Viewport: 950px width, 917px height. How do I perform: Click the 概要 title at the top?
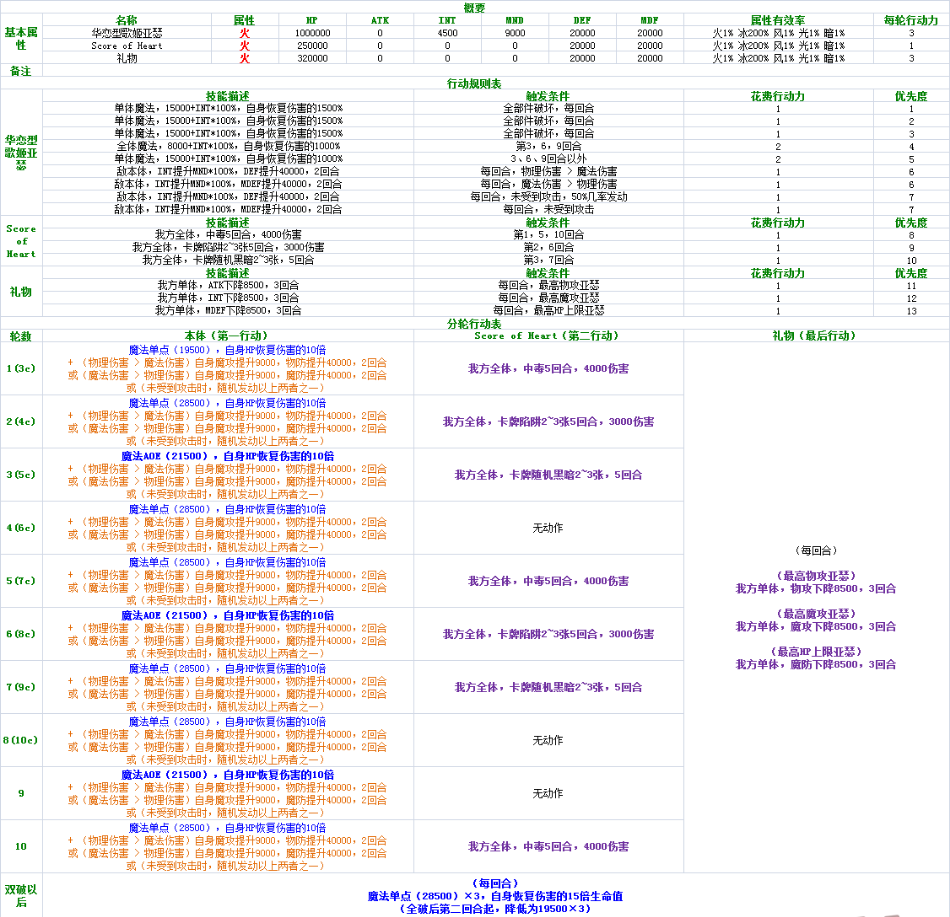[474, 7]
